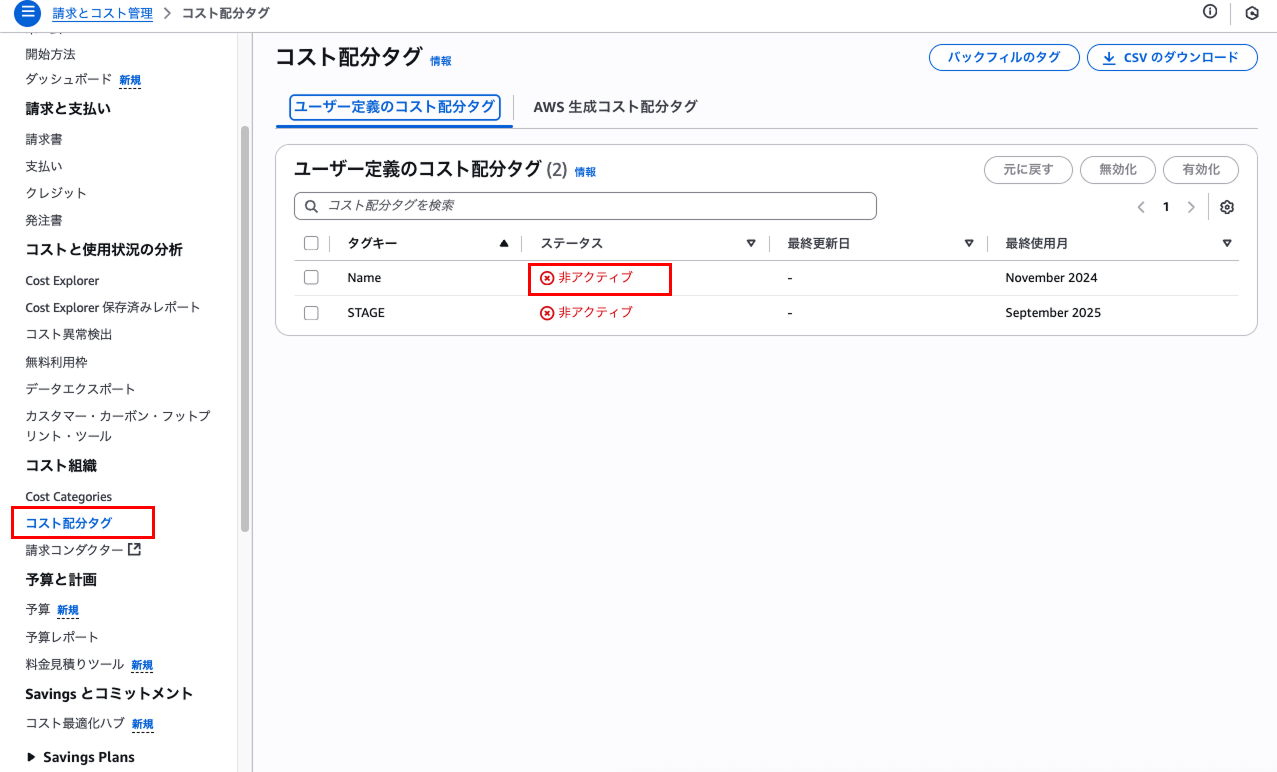Focus the コスト配分タグを検索 search field
Screen dimensions: 1277x772
[585, 206]
